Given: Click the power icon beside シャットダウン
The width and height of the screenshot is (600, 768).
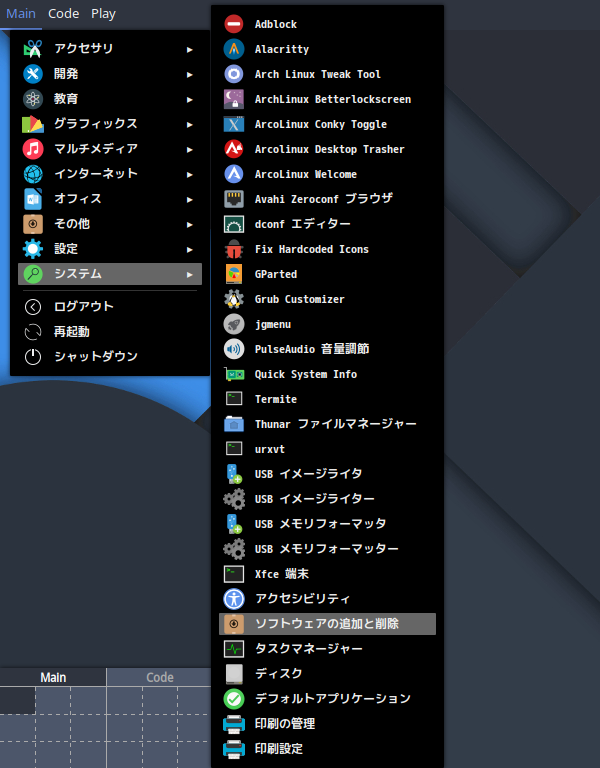Looking at the screenshot, I should [x=33, y=357].
